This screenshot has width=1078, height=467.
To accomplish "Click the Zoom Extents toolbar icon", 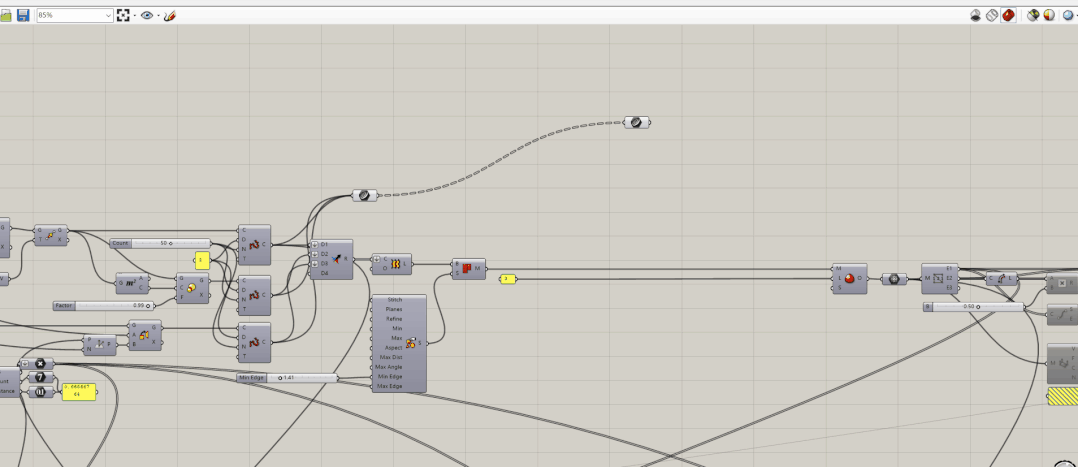I will pos(123,15).
